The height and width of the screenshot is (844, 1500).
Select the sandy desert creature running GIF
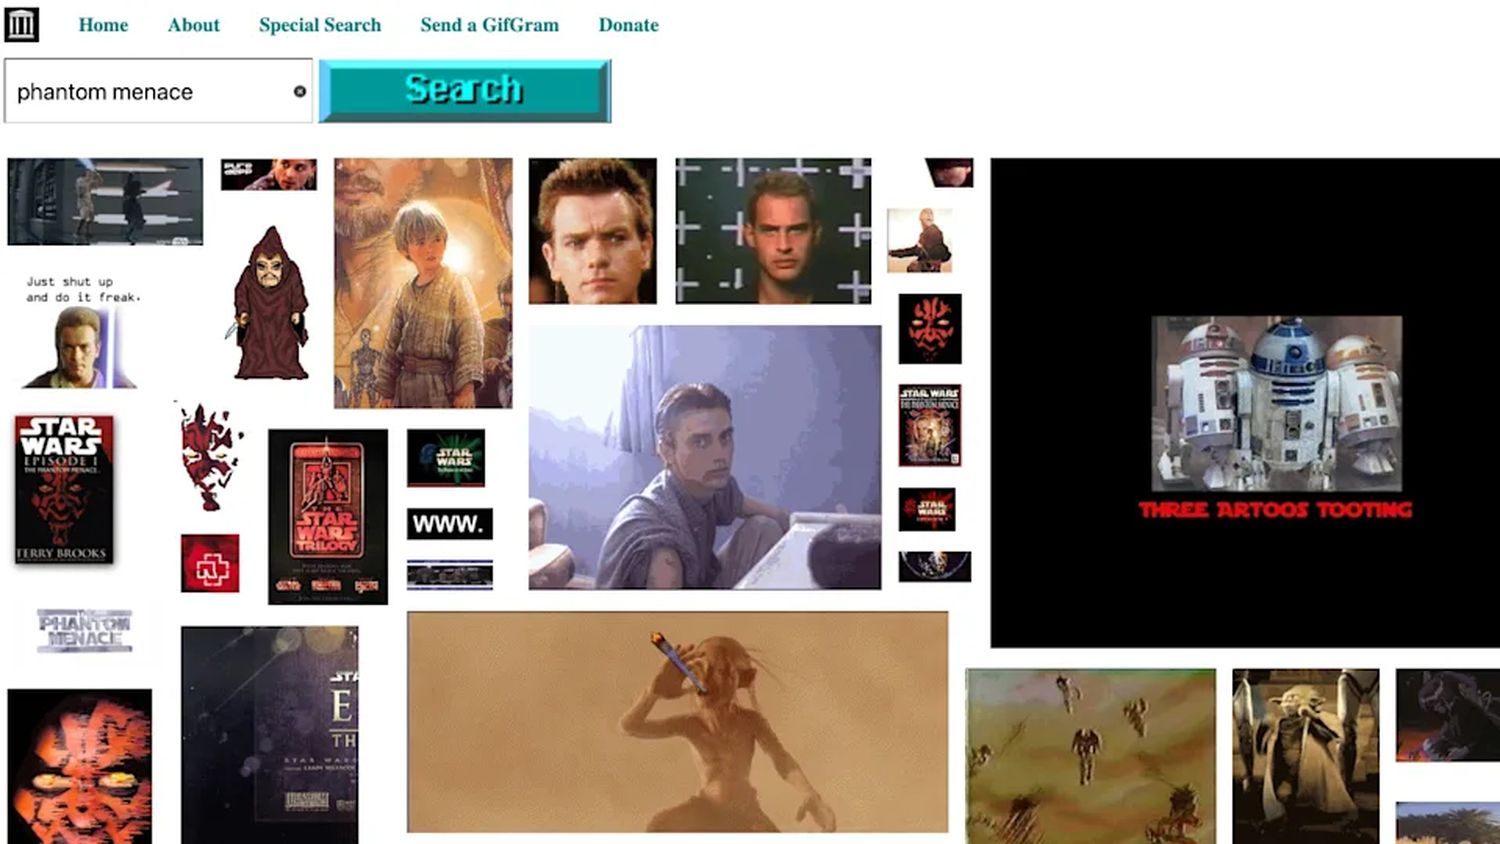coord(677,721)
